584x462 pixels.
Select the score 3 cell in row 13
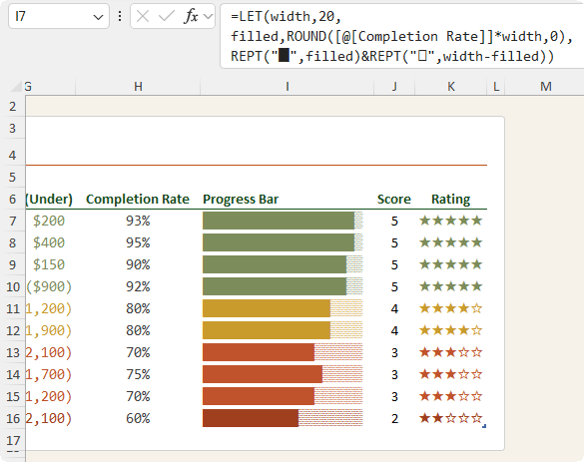(x=394, y=352)
